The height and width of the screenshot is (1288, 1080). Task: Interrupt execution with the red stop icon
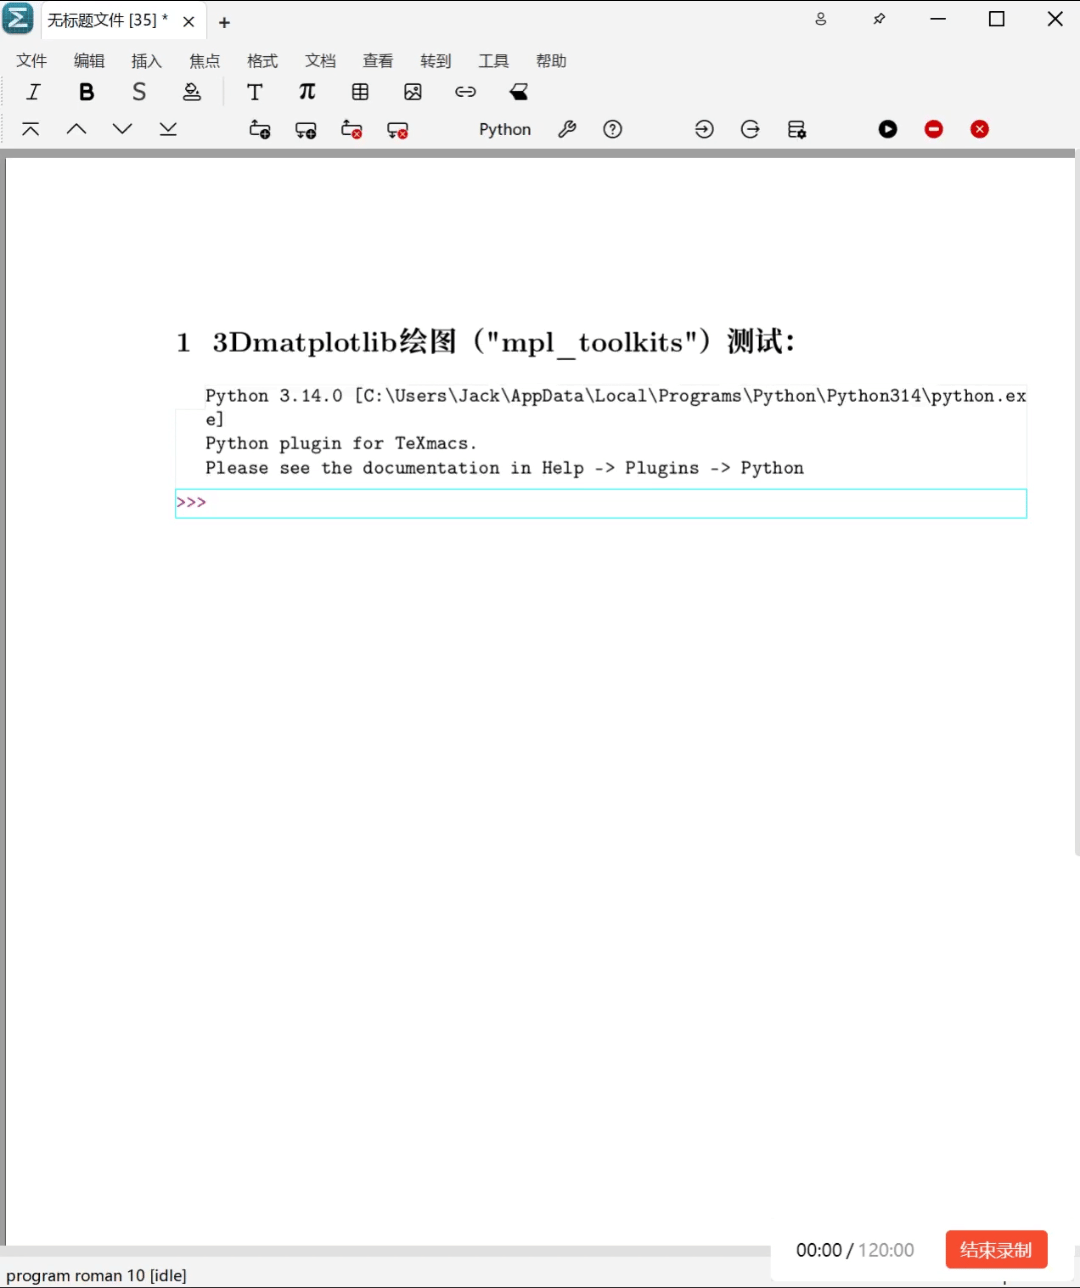coord(933,129)
